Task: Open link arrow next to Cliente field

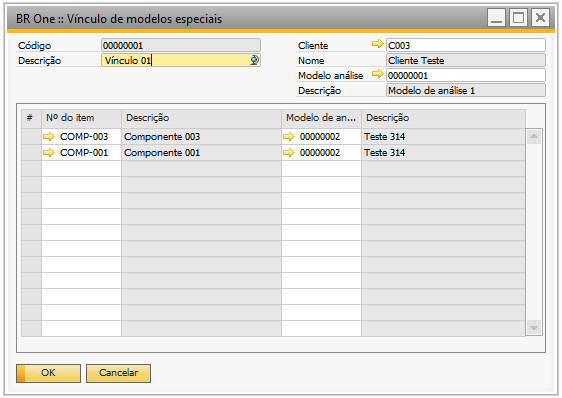Action: 377,44
